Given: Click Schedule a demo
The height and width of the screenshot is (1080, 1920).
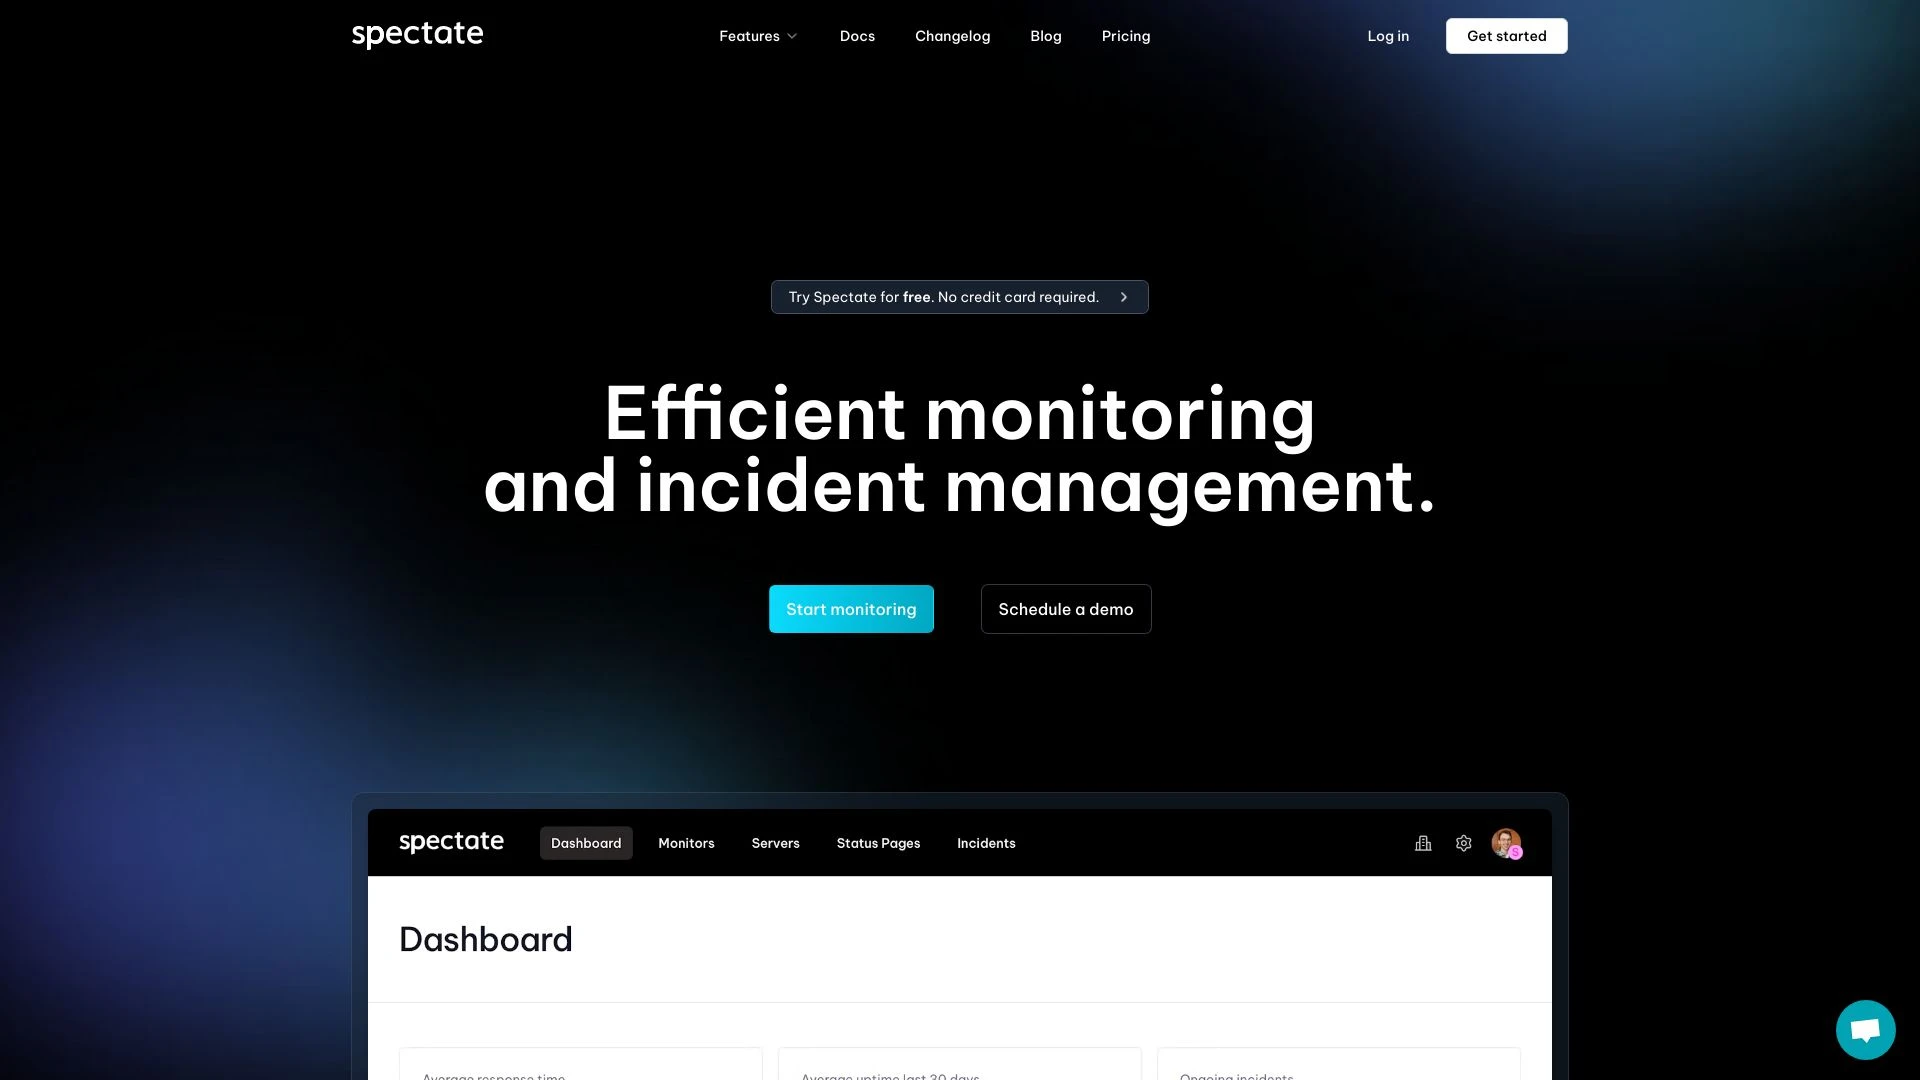Looking at the screenshot, I should pyautogui.click(x=1065, y=609).
